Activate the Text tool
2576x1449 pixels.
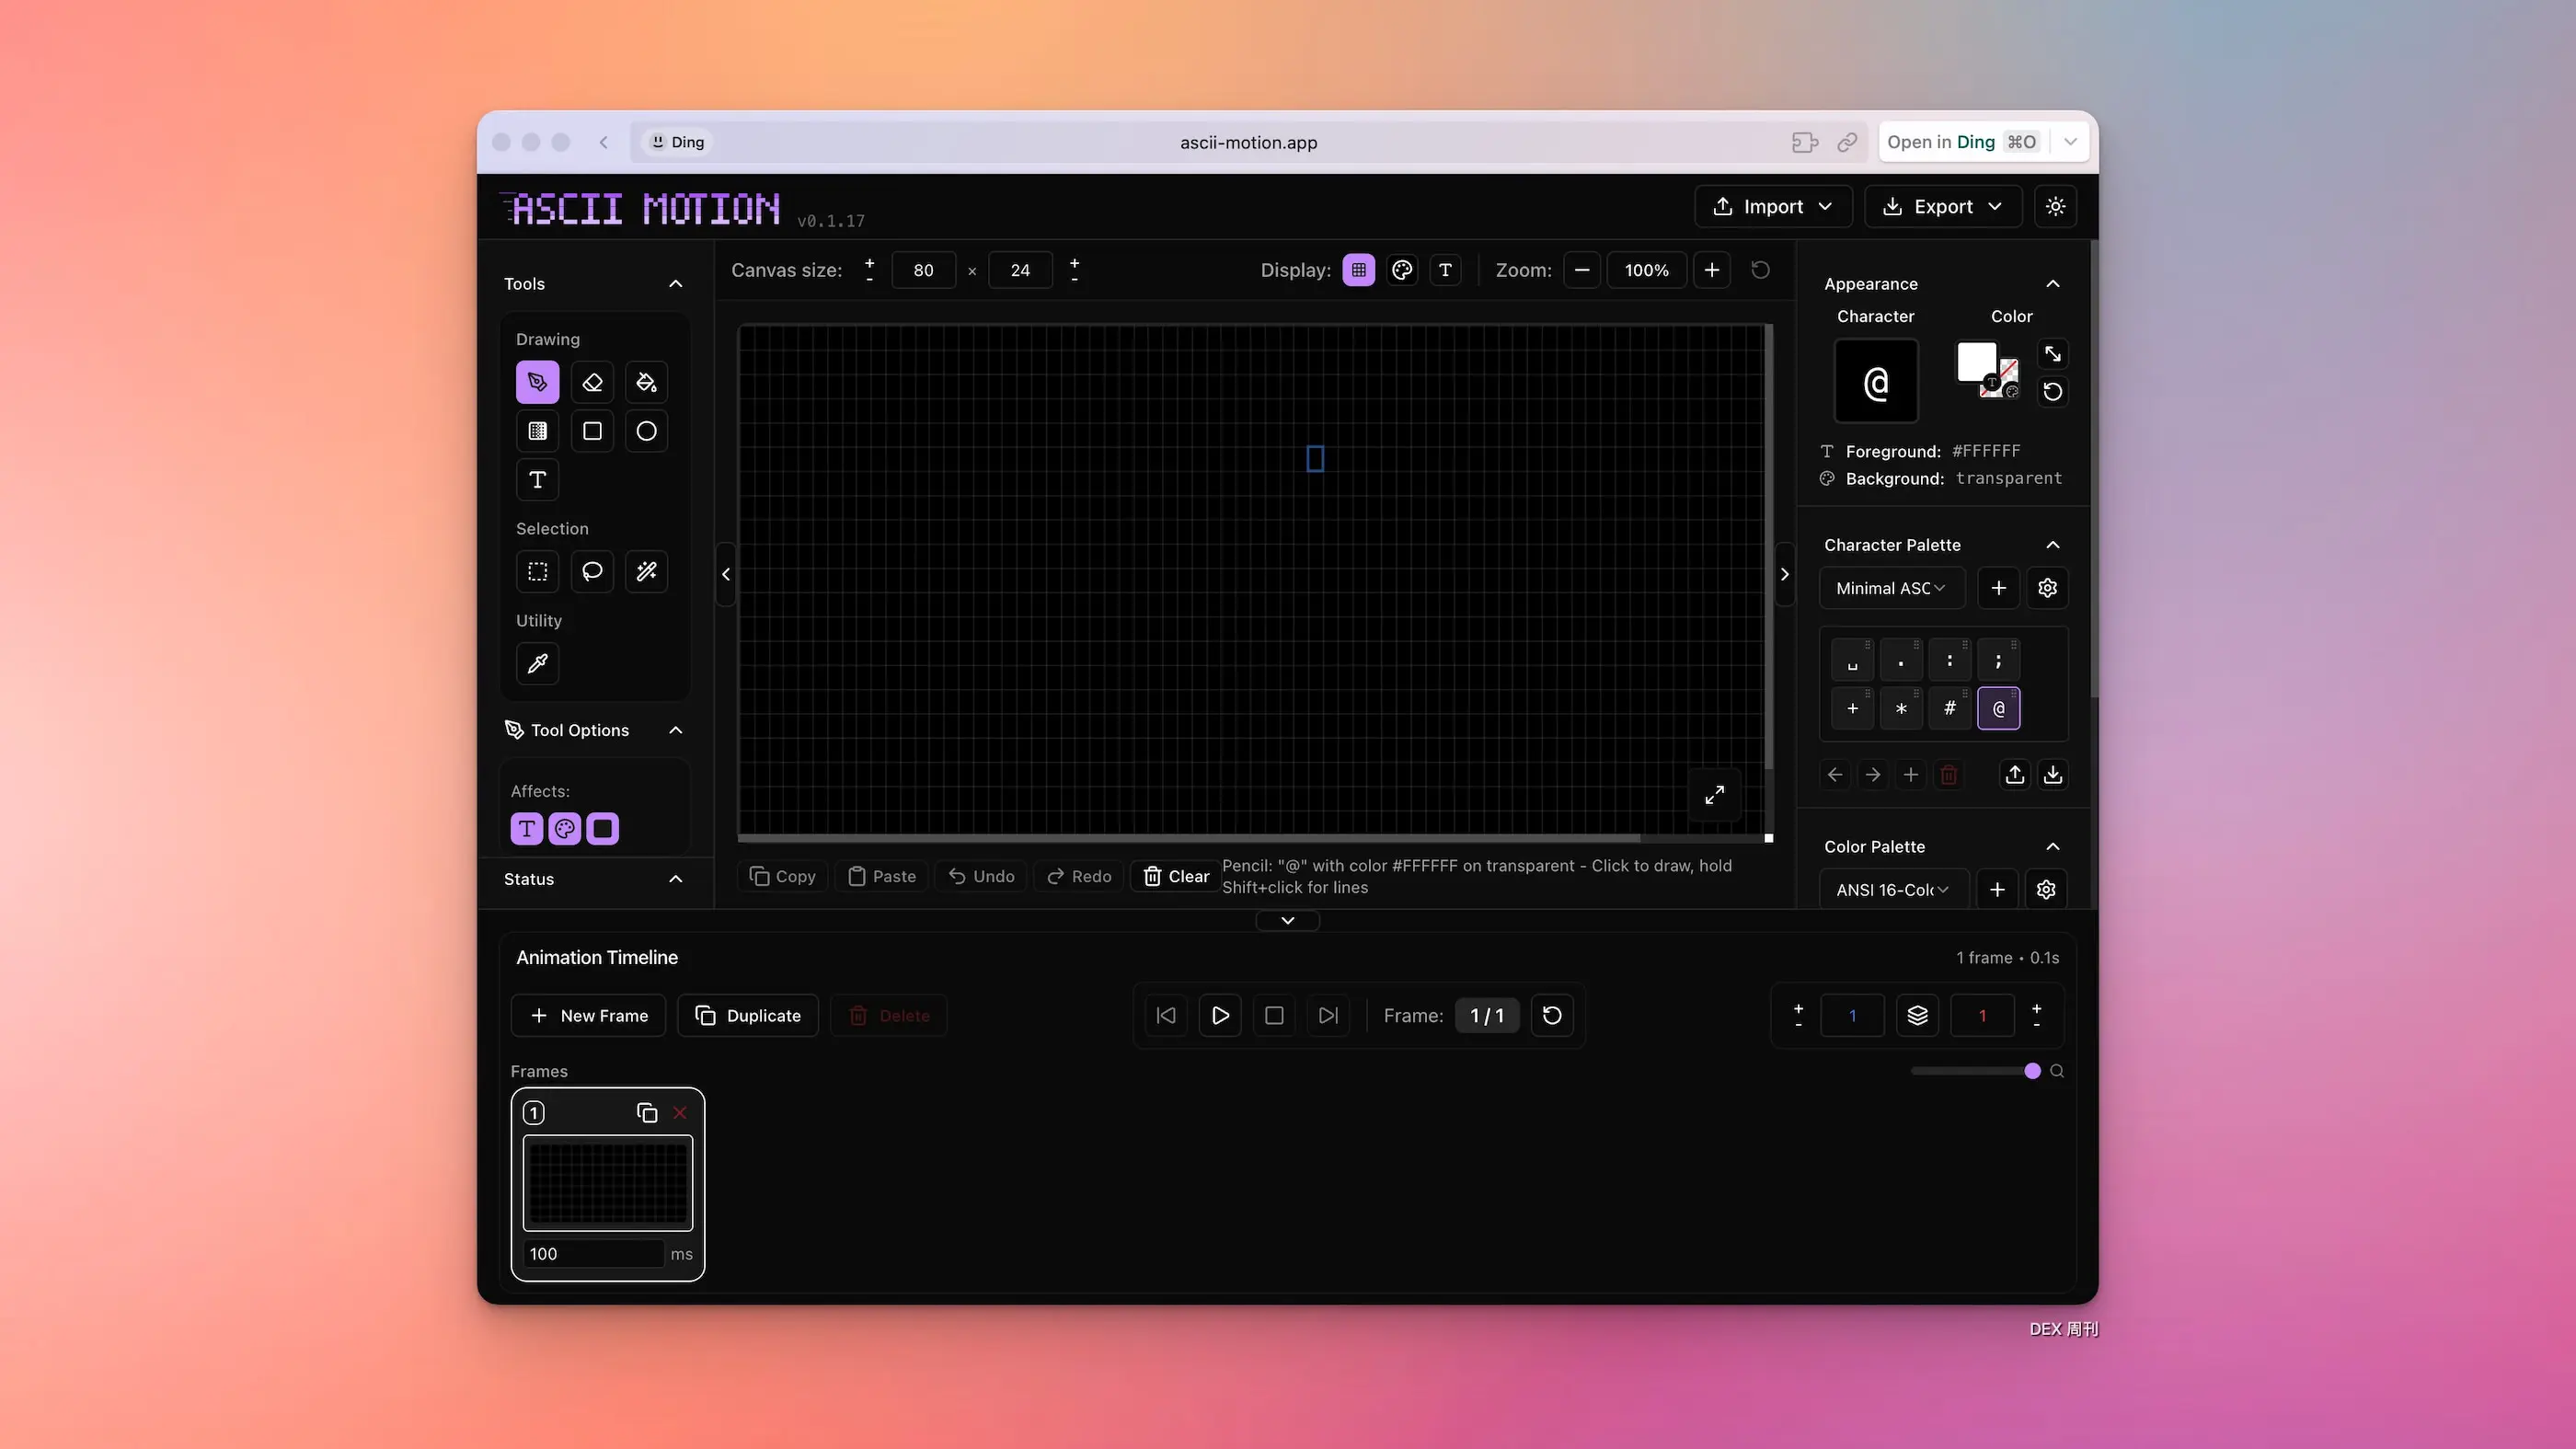537,480
